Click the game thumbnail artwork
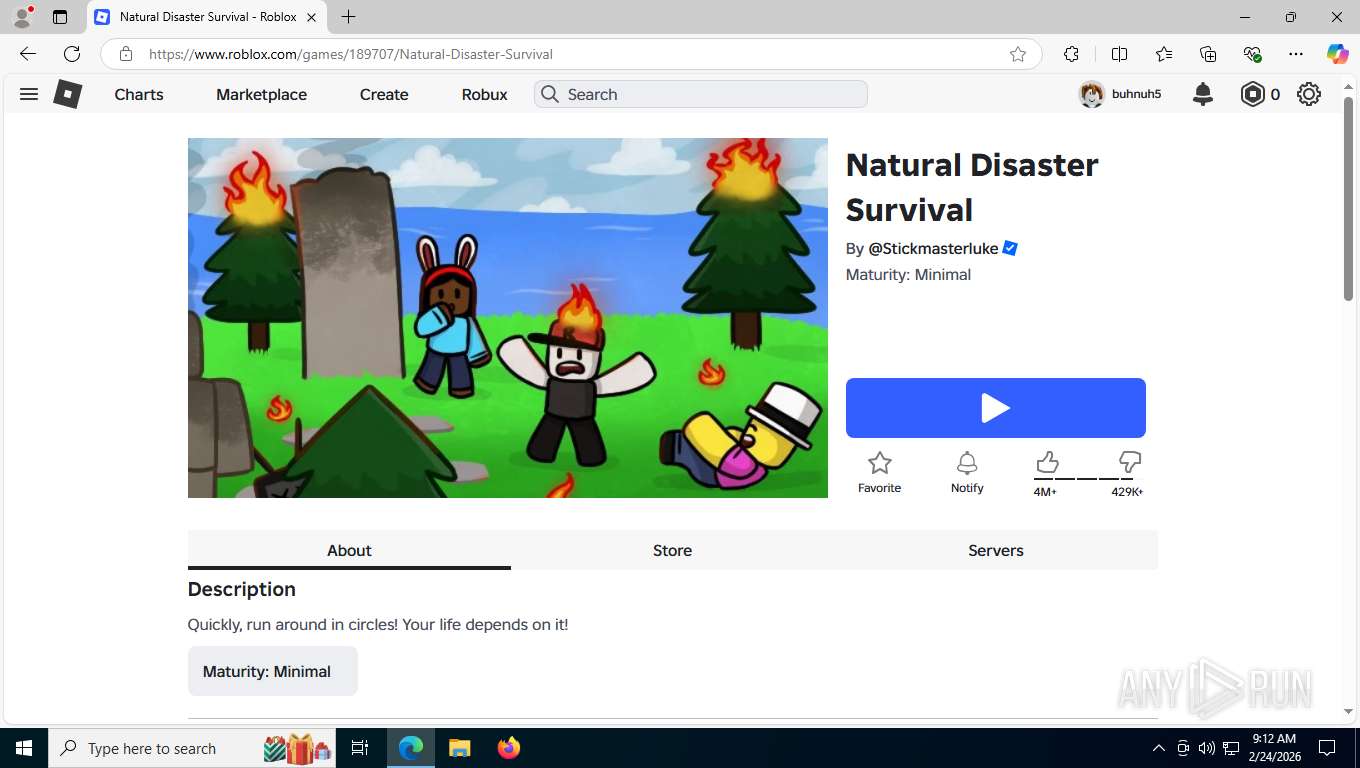This screenshot has width=1360, height=768. [508, 318]
